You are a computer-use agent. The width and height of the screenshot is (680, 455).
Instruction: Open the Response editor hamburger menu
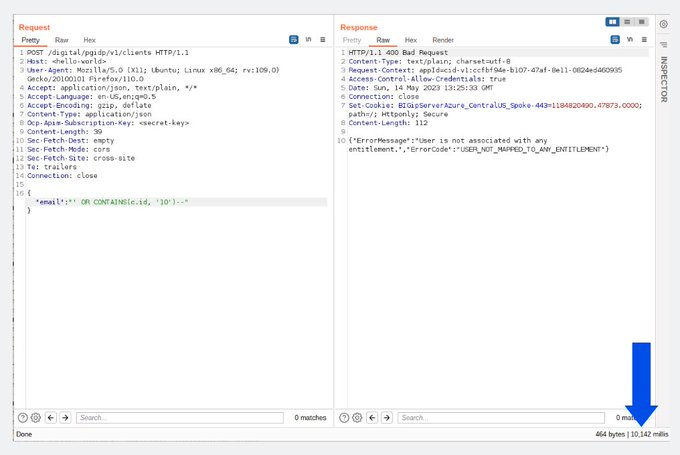coord(644,39)
